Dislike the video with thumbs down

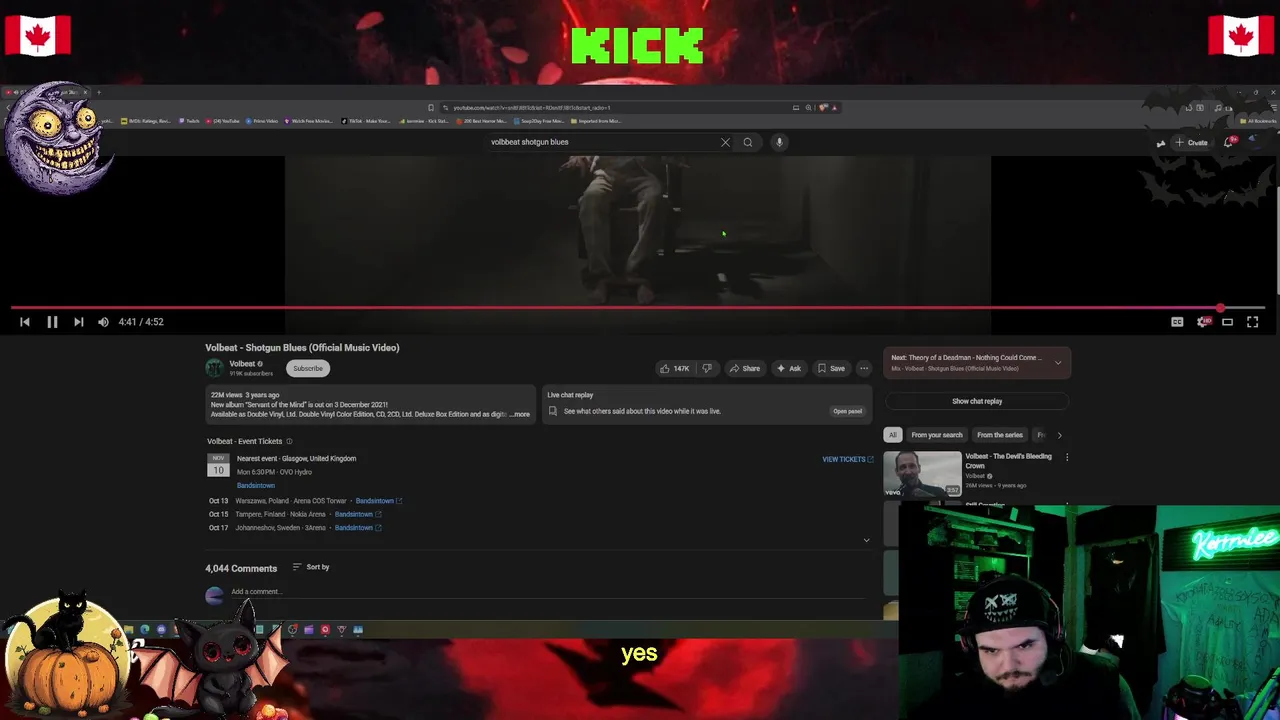pos(707,368)
